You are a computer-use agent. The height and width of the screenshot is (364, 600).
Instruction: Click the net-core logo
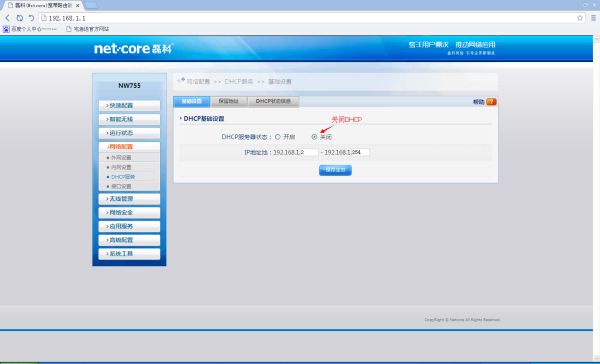134,49
